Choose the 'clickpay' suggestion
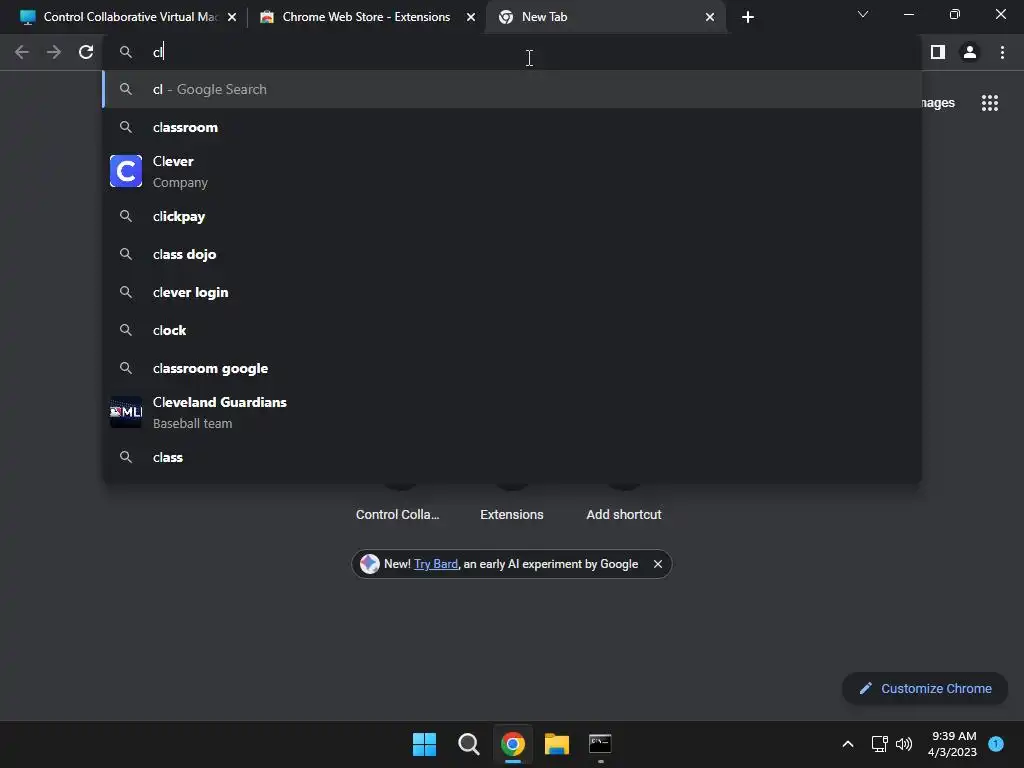The image size is (1024, 768). 512,216
